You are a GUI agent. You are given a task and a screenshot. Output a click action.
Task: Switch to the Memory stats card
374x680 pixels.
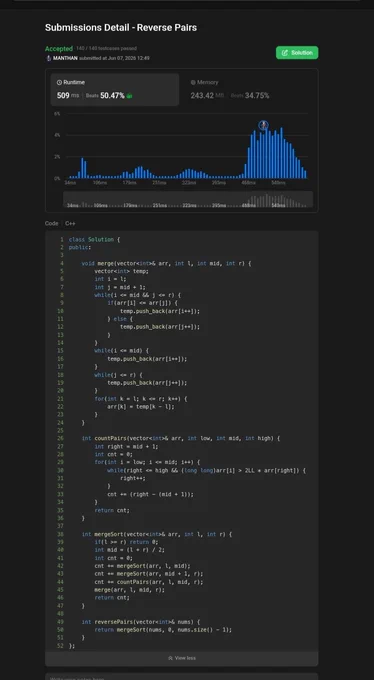pyautogui.click(x=249, y=89)
